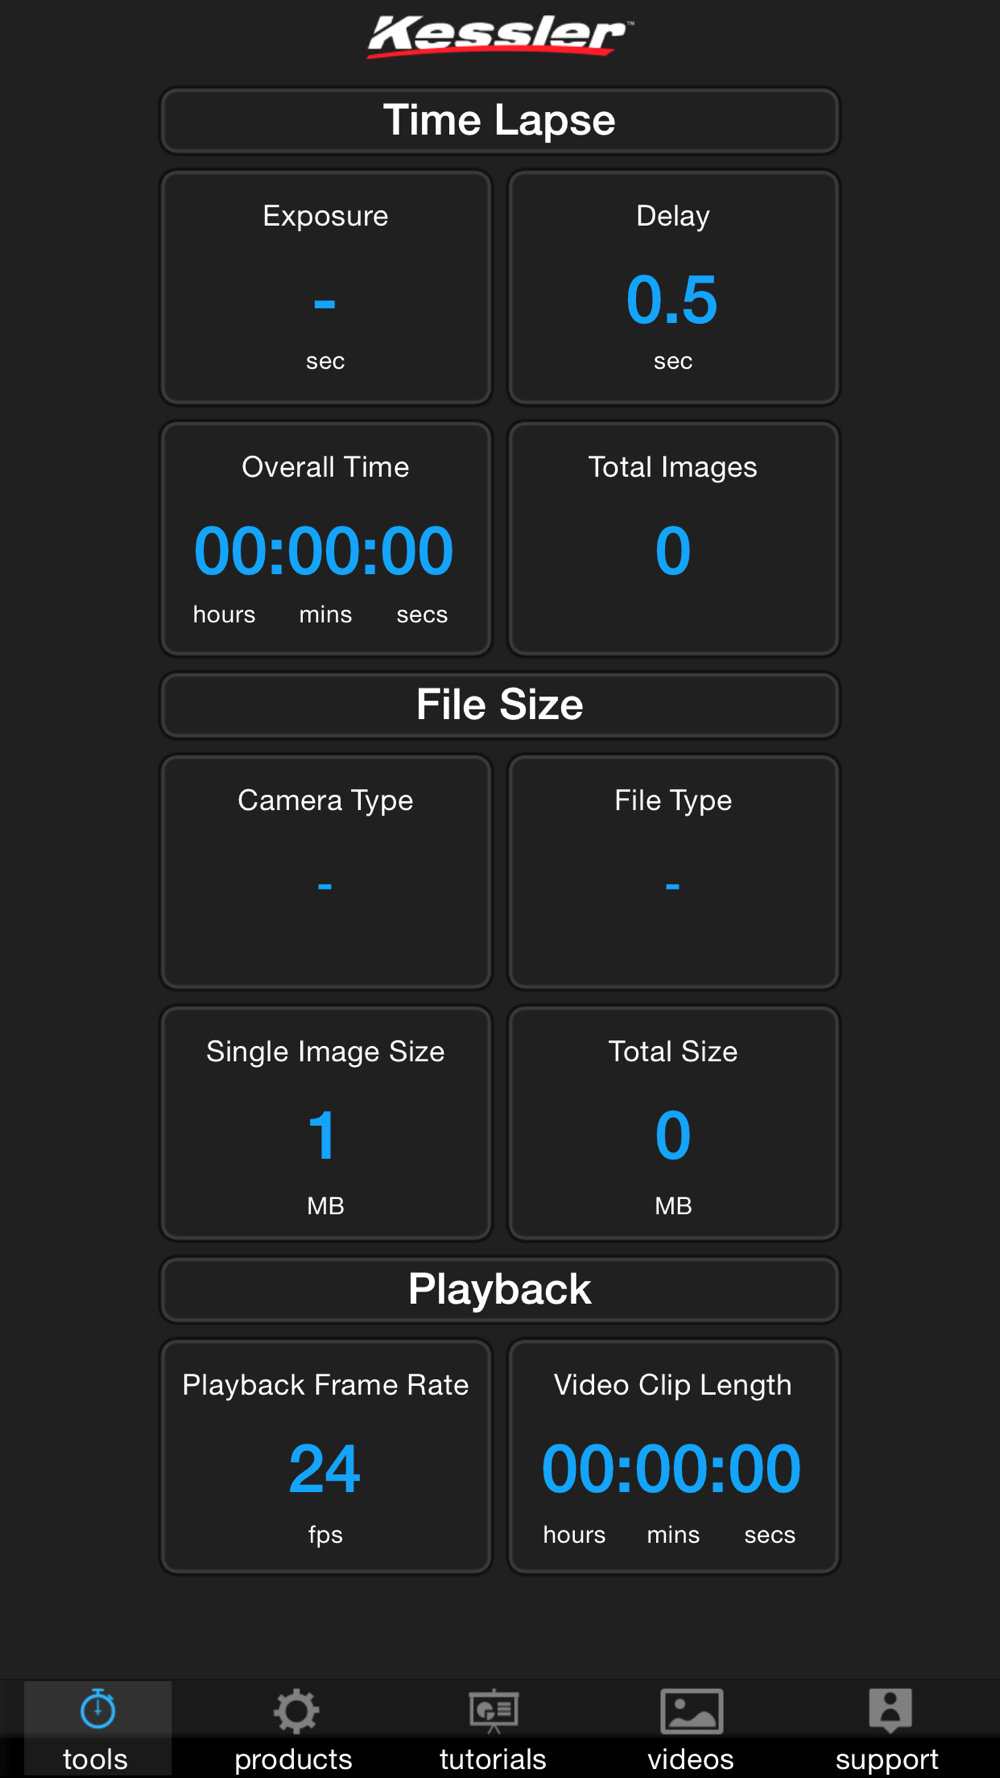Open the tutorials presentation icon

pyautogui.click(x=493, y=1711)
